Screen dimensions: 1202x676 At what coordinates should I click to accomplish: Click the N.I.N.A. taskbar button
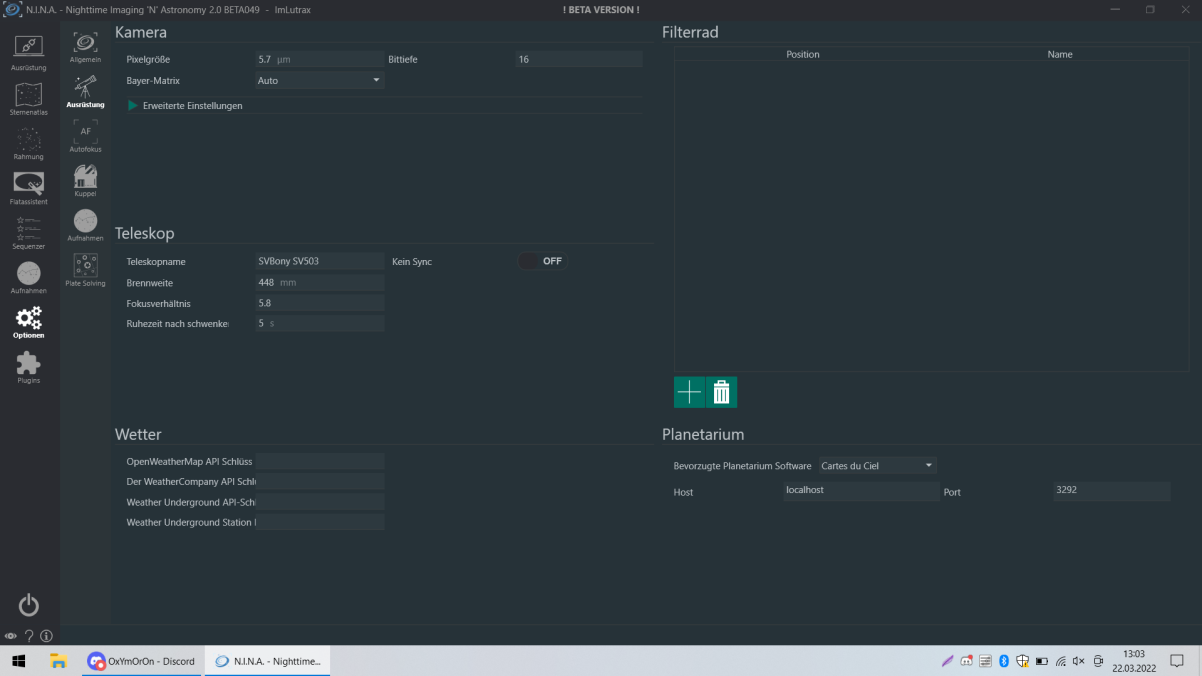(268, 661)
